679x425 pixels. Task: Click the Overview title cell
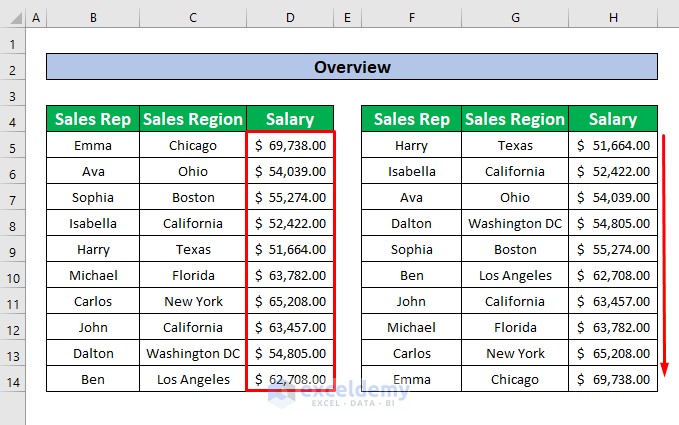pos(352,67)
